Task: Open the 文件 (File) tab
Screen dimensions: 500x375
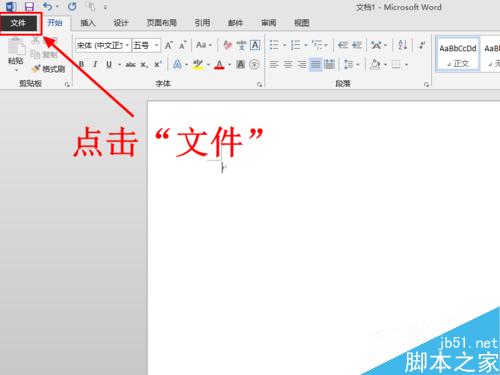Action: [18, 23]
